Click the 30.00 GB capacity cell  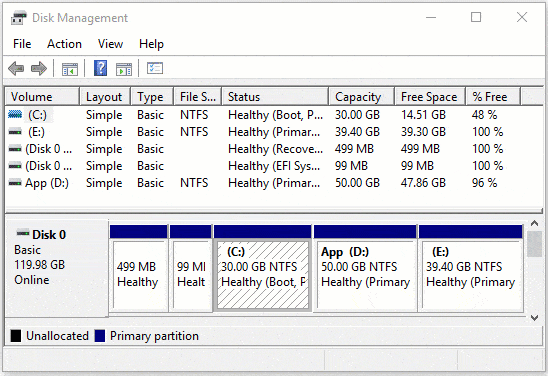(x=357, y=115)
